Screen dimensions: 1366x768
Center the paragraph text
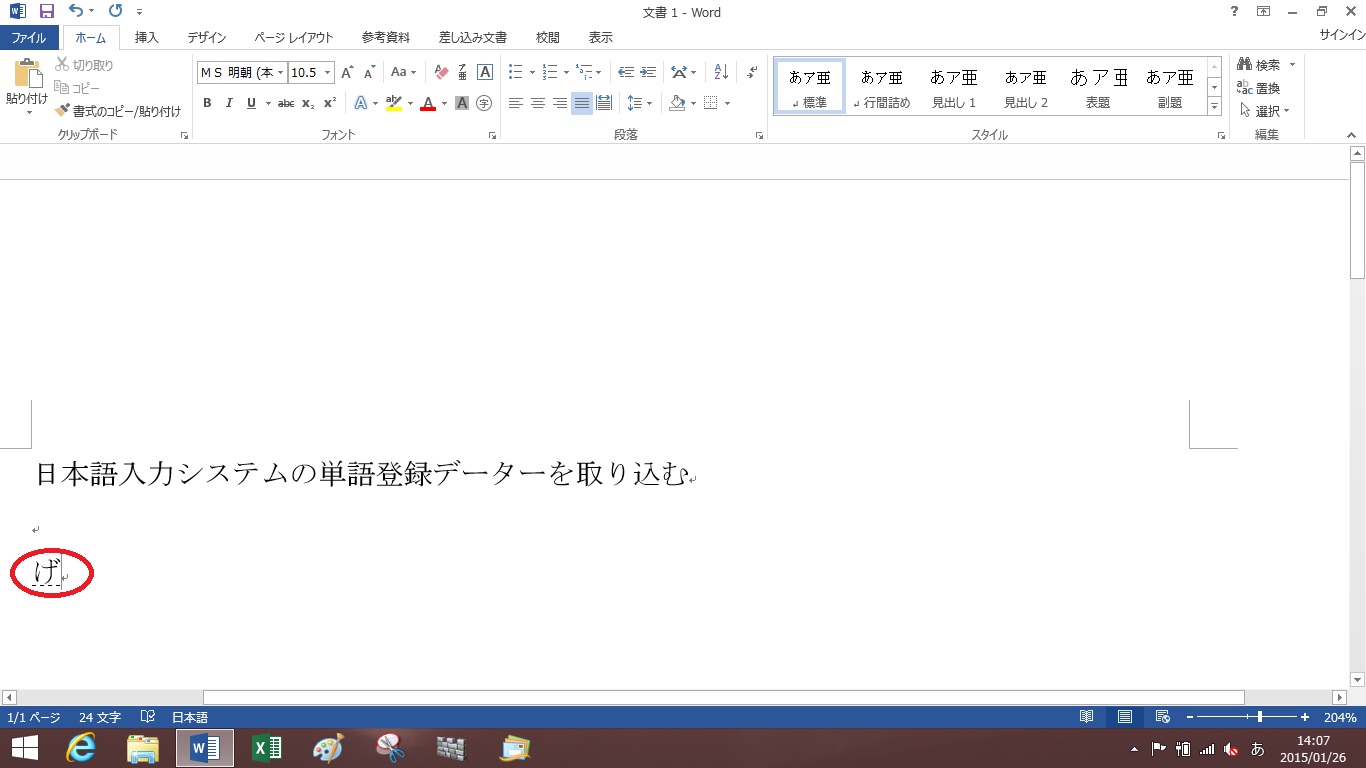[537, 103]
